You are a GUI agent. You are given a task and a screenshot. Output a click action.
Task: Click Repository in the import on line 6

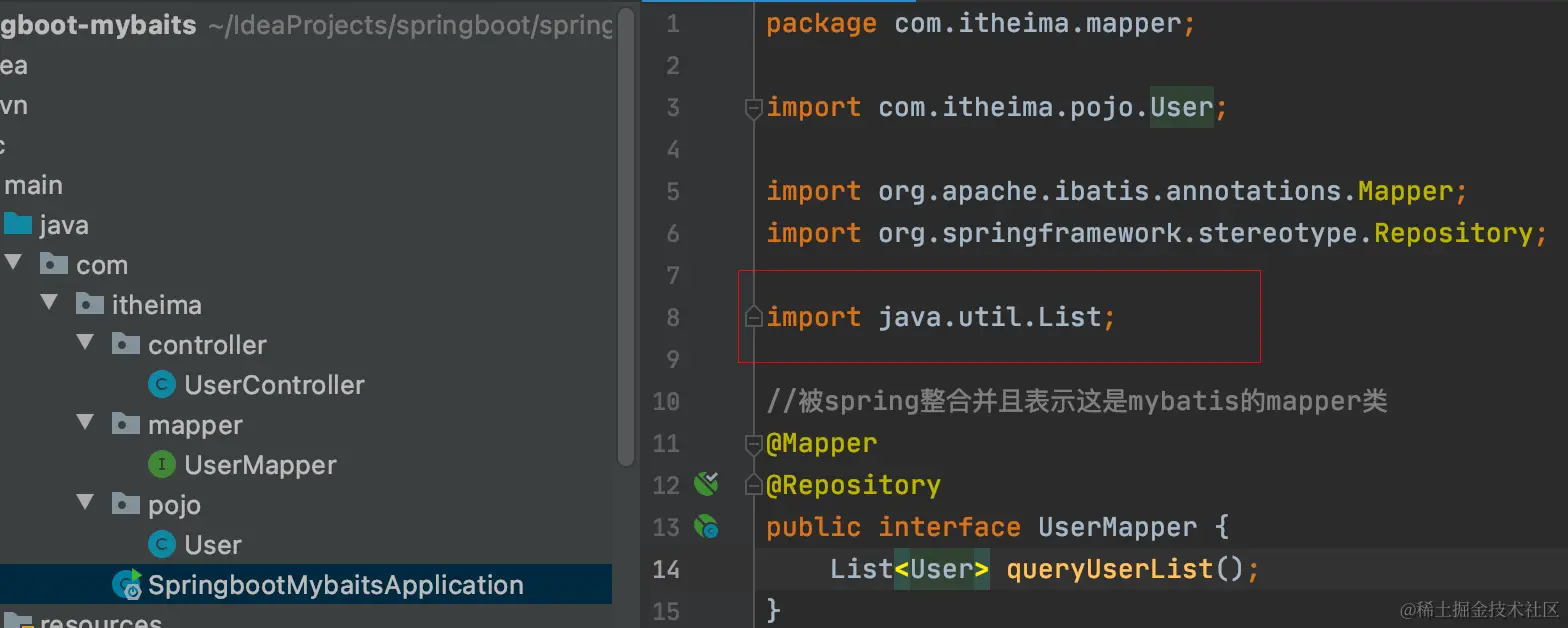[x=1452, y=233]
